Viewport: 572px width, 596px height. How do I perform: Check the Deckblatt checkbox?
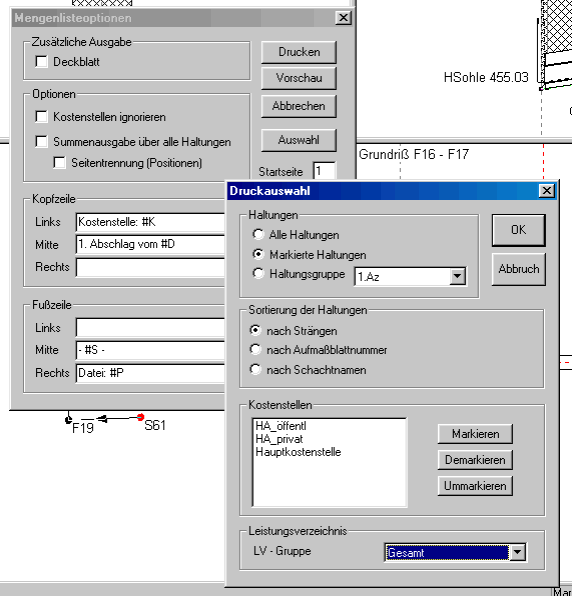point(41,62)
